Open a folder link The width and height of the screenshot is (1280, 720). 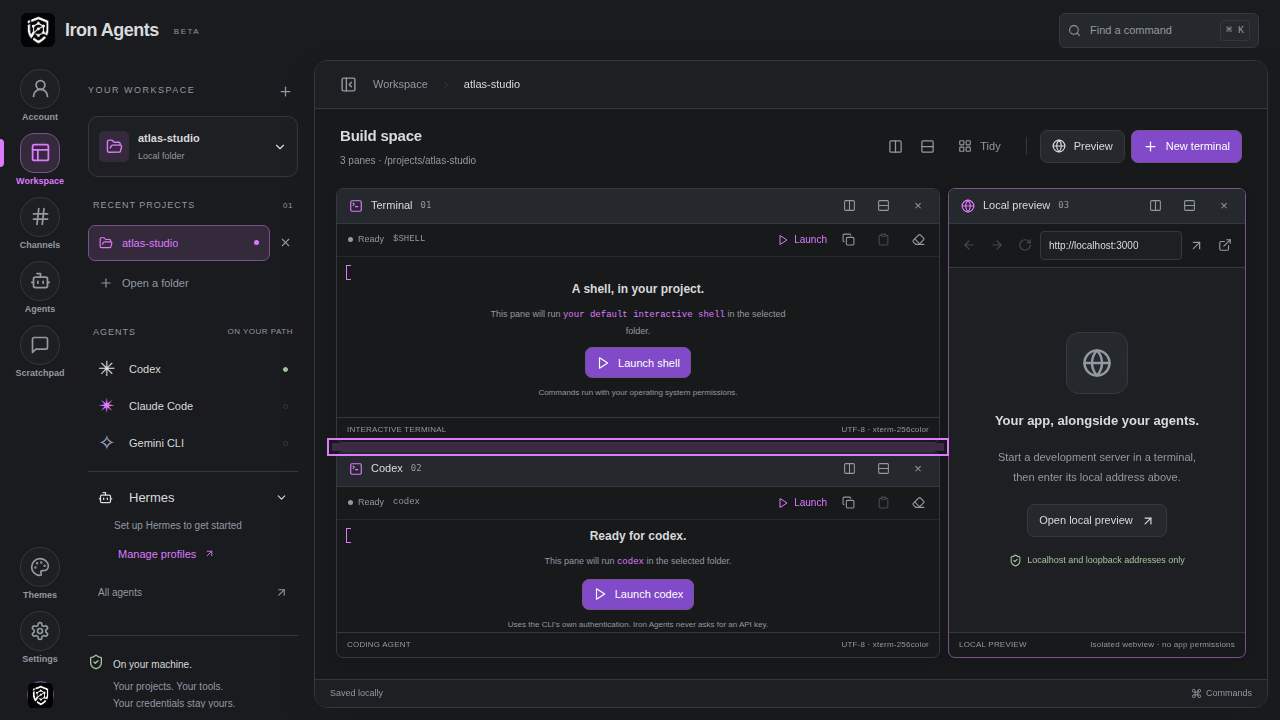144,283
